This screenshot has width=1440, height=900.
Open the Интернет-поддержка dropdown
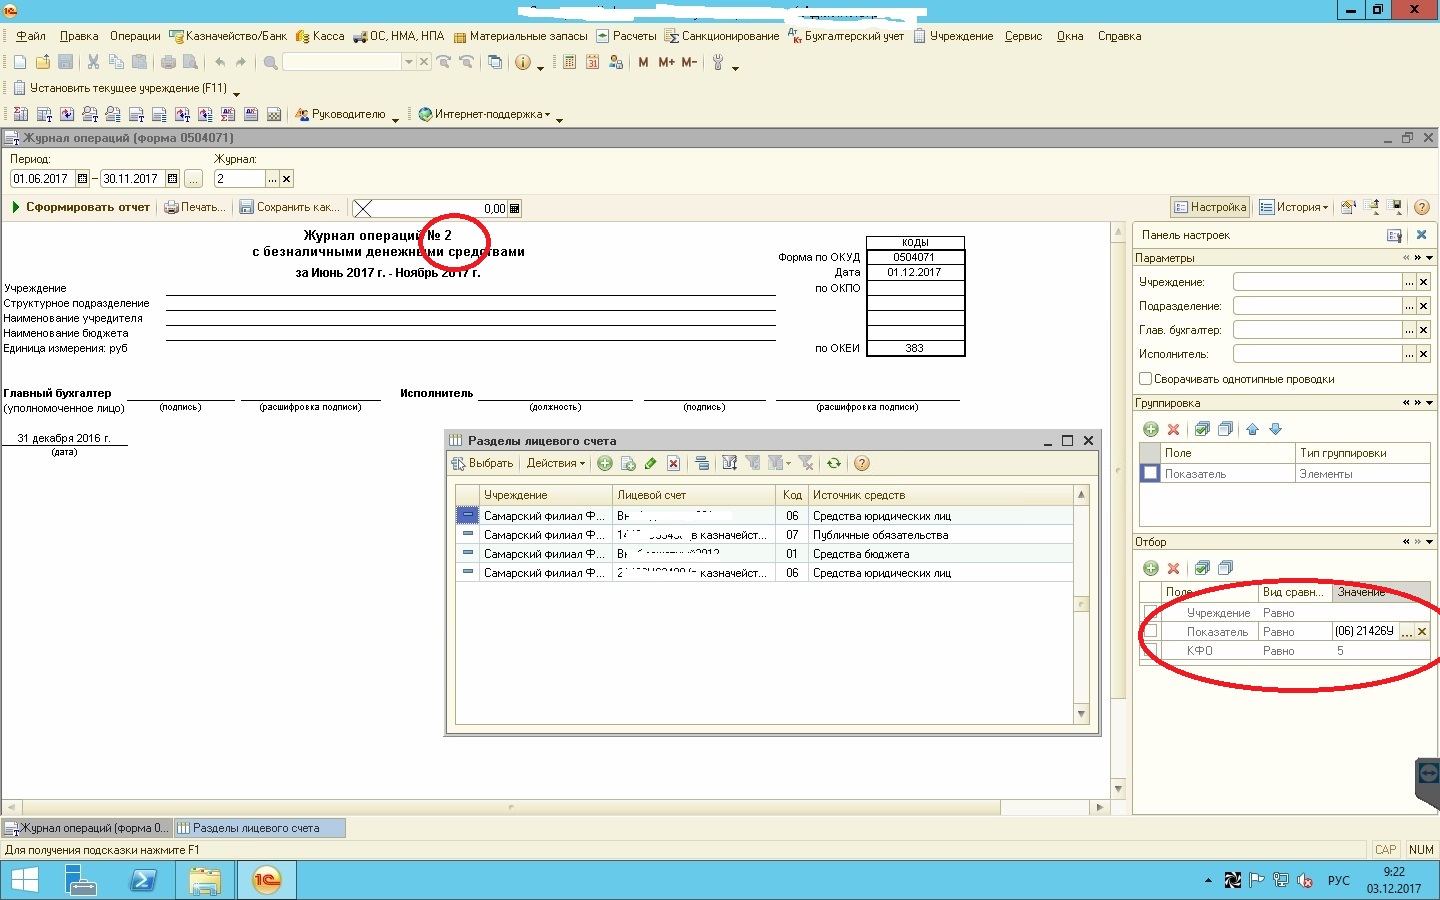[x=484, y=114]
